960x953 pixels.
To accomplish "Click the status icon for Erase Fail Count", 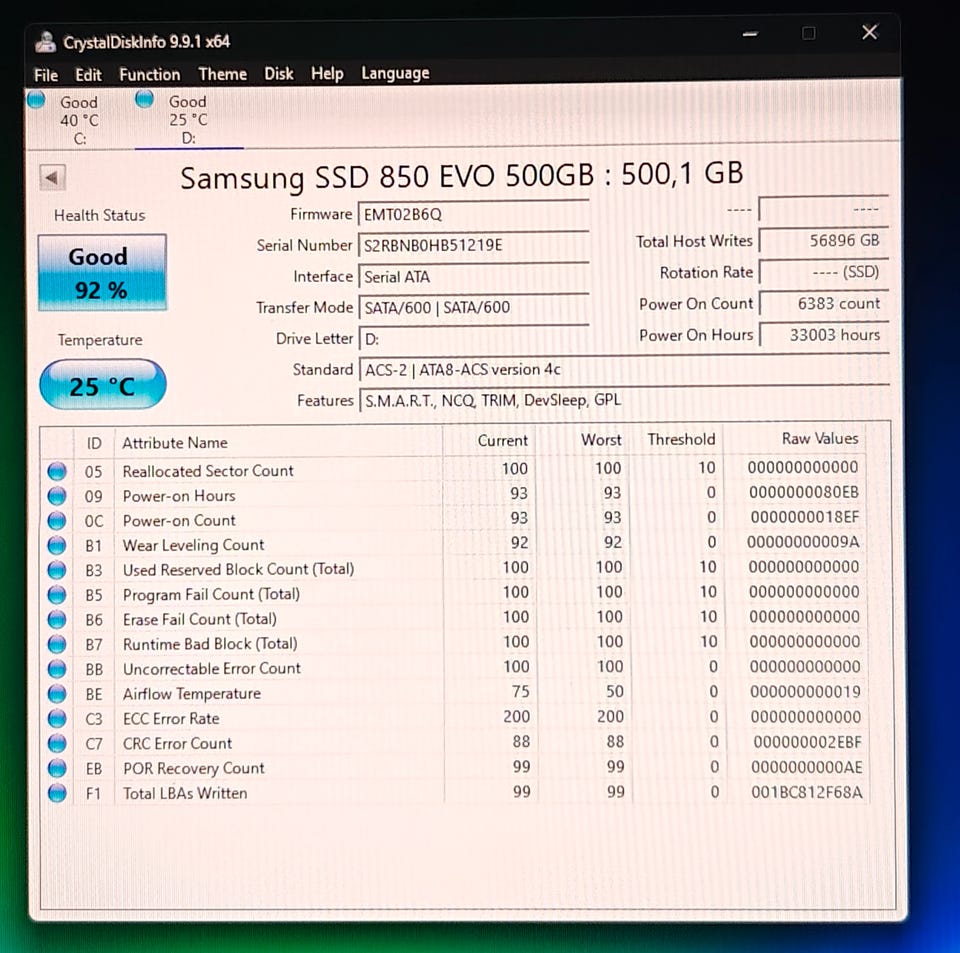I will point(57,619).
